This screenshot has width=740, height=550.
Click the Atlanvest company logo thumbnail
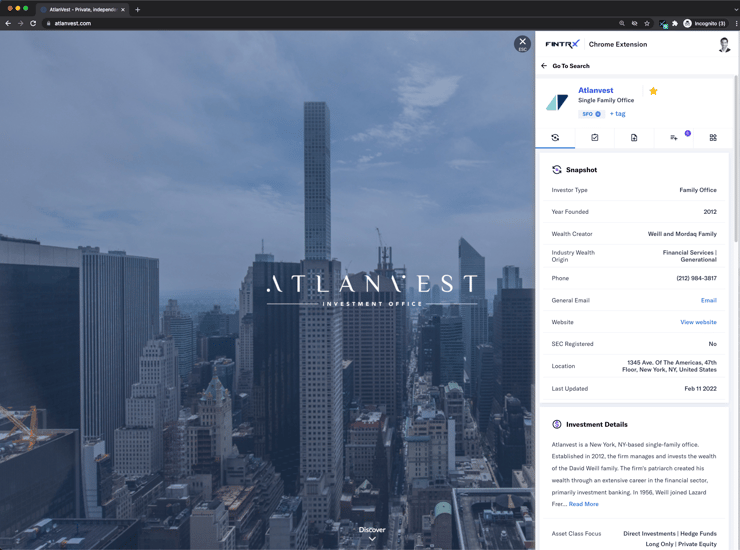[x=557, y=102]
